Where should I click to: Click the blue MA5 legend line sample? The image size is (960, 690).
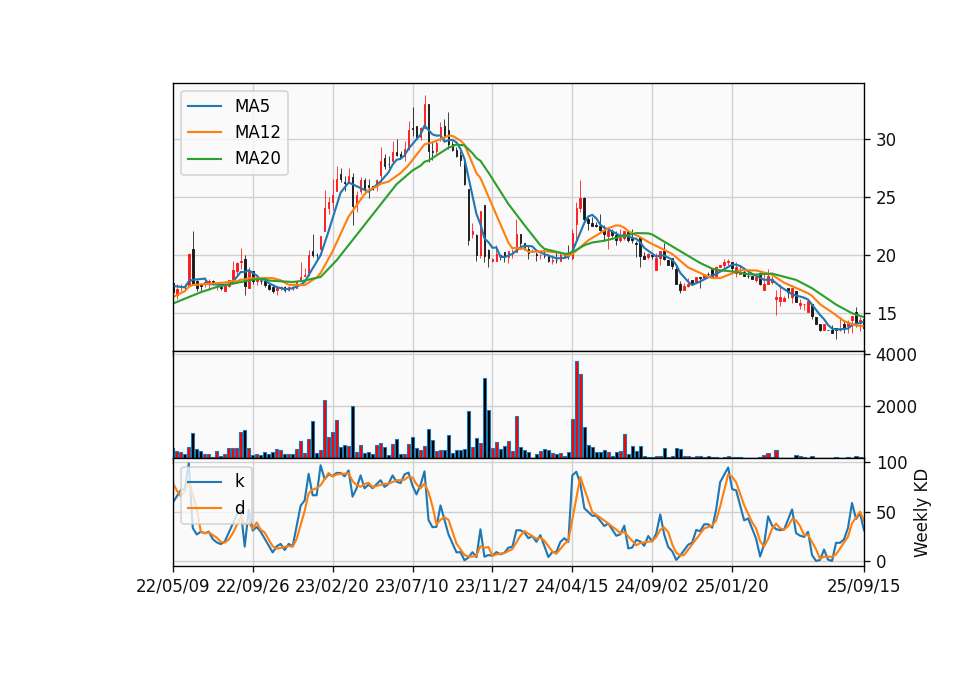[204, 106]
